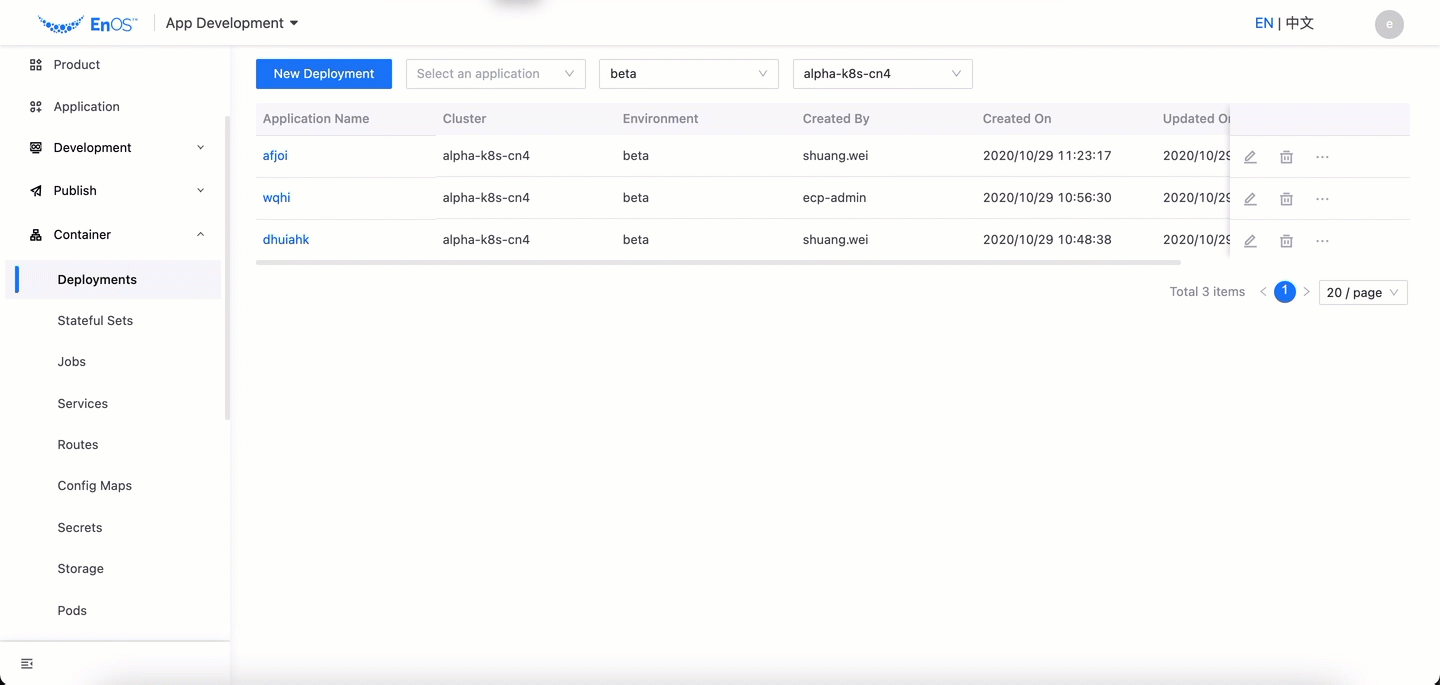This screenshot has width=1440, height=685.
Task: Delete the afjoi deployment using trash icon
Action: (x=1286, y=157)
